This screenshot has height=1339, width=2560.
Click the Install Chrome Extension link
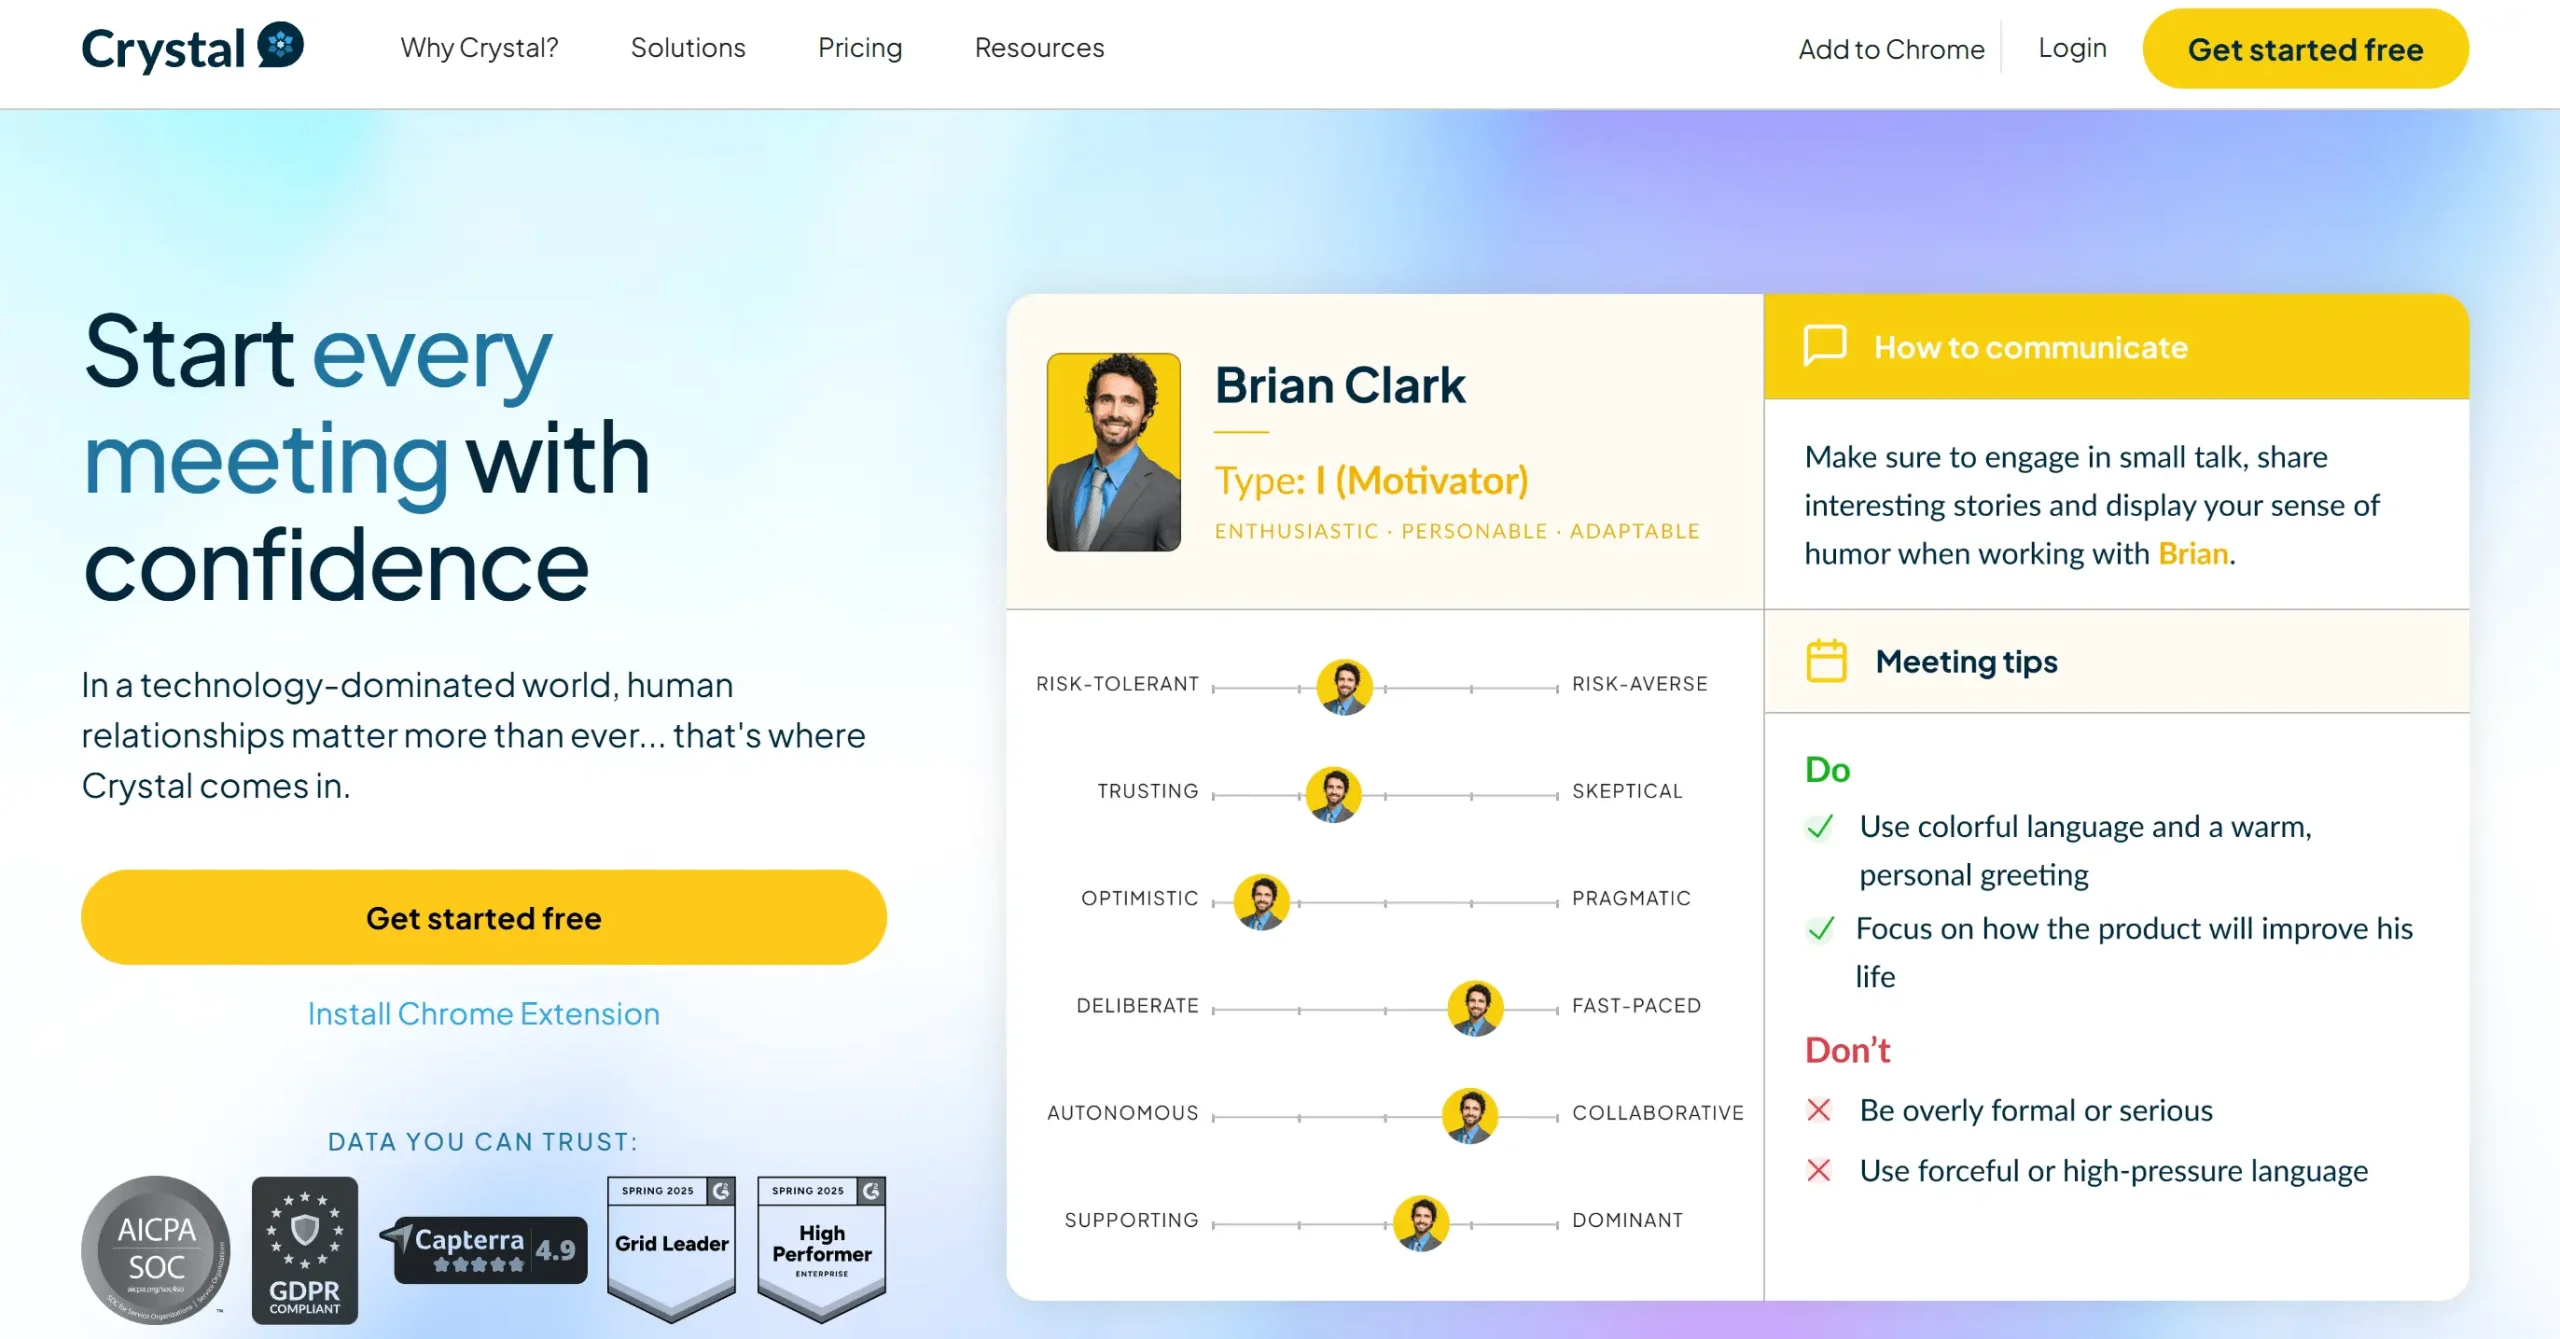483,1014
